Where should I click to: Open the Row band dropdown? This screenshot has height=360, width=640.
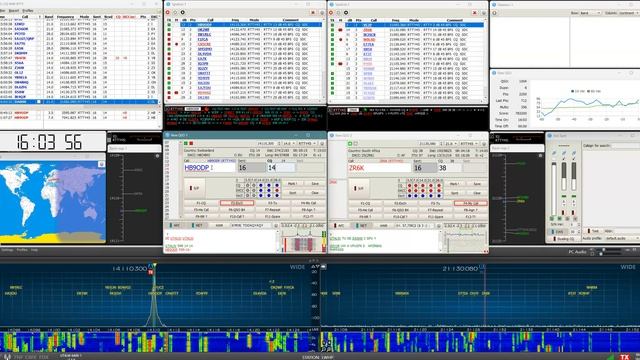(x=591, y=13)
